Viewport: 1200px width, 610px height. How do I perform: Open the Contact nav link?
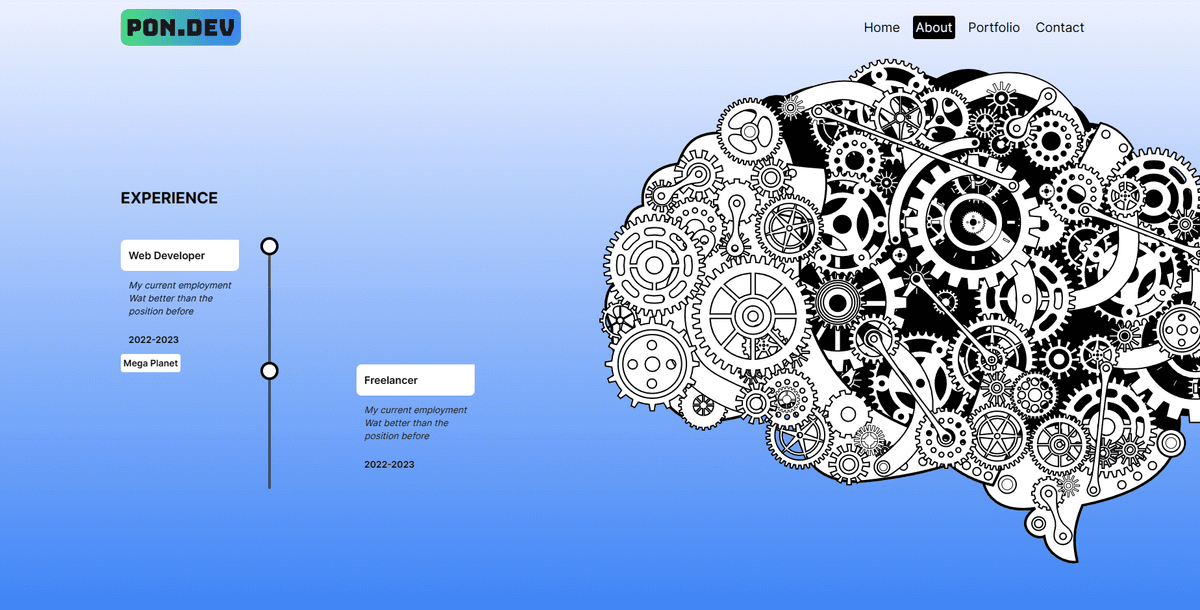pos(1060,28)
